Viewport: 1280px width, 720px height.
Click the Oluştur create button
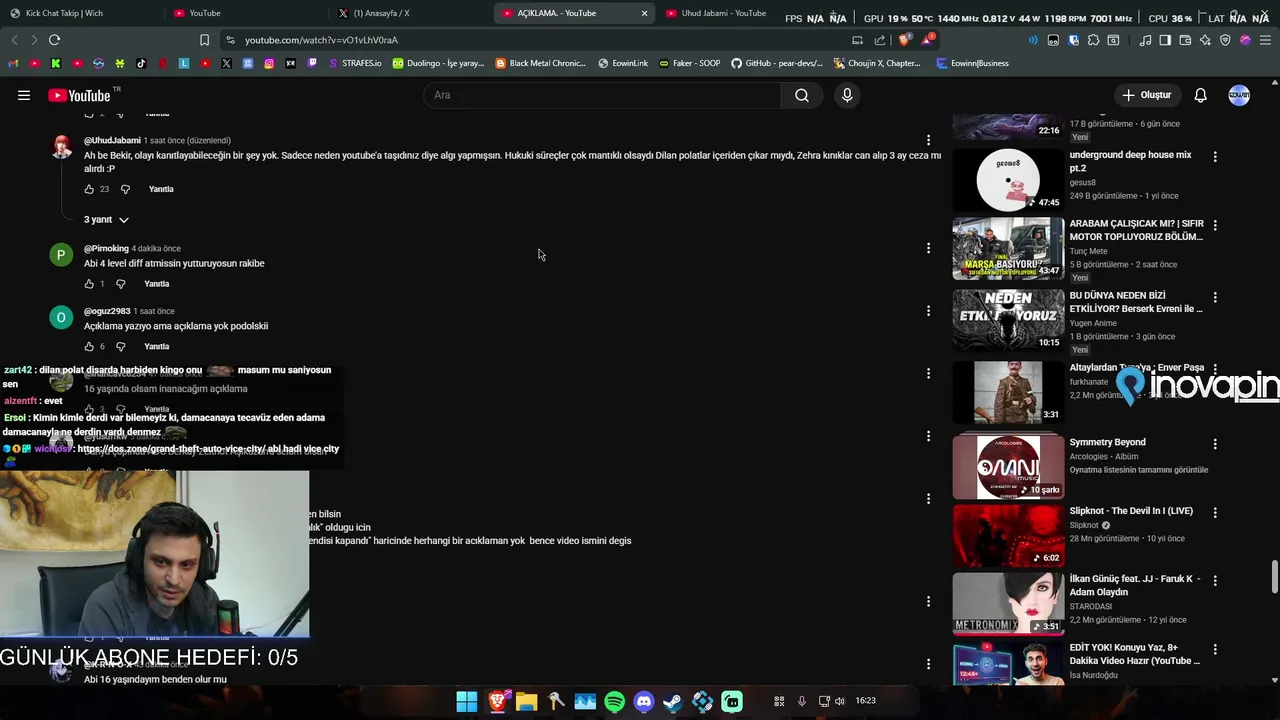1146,95
